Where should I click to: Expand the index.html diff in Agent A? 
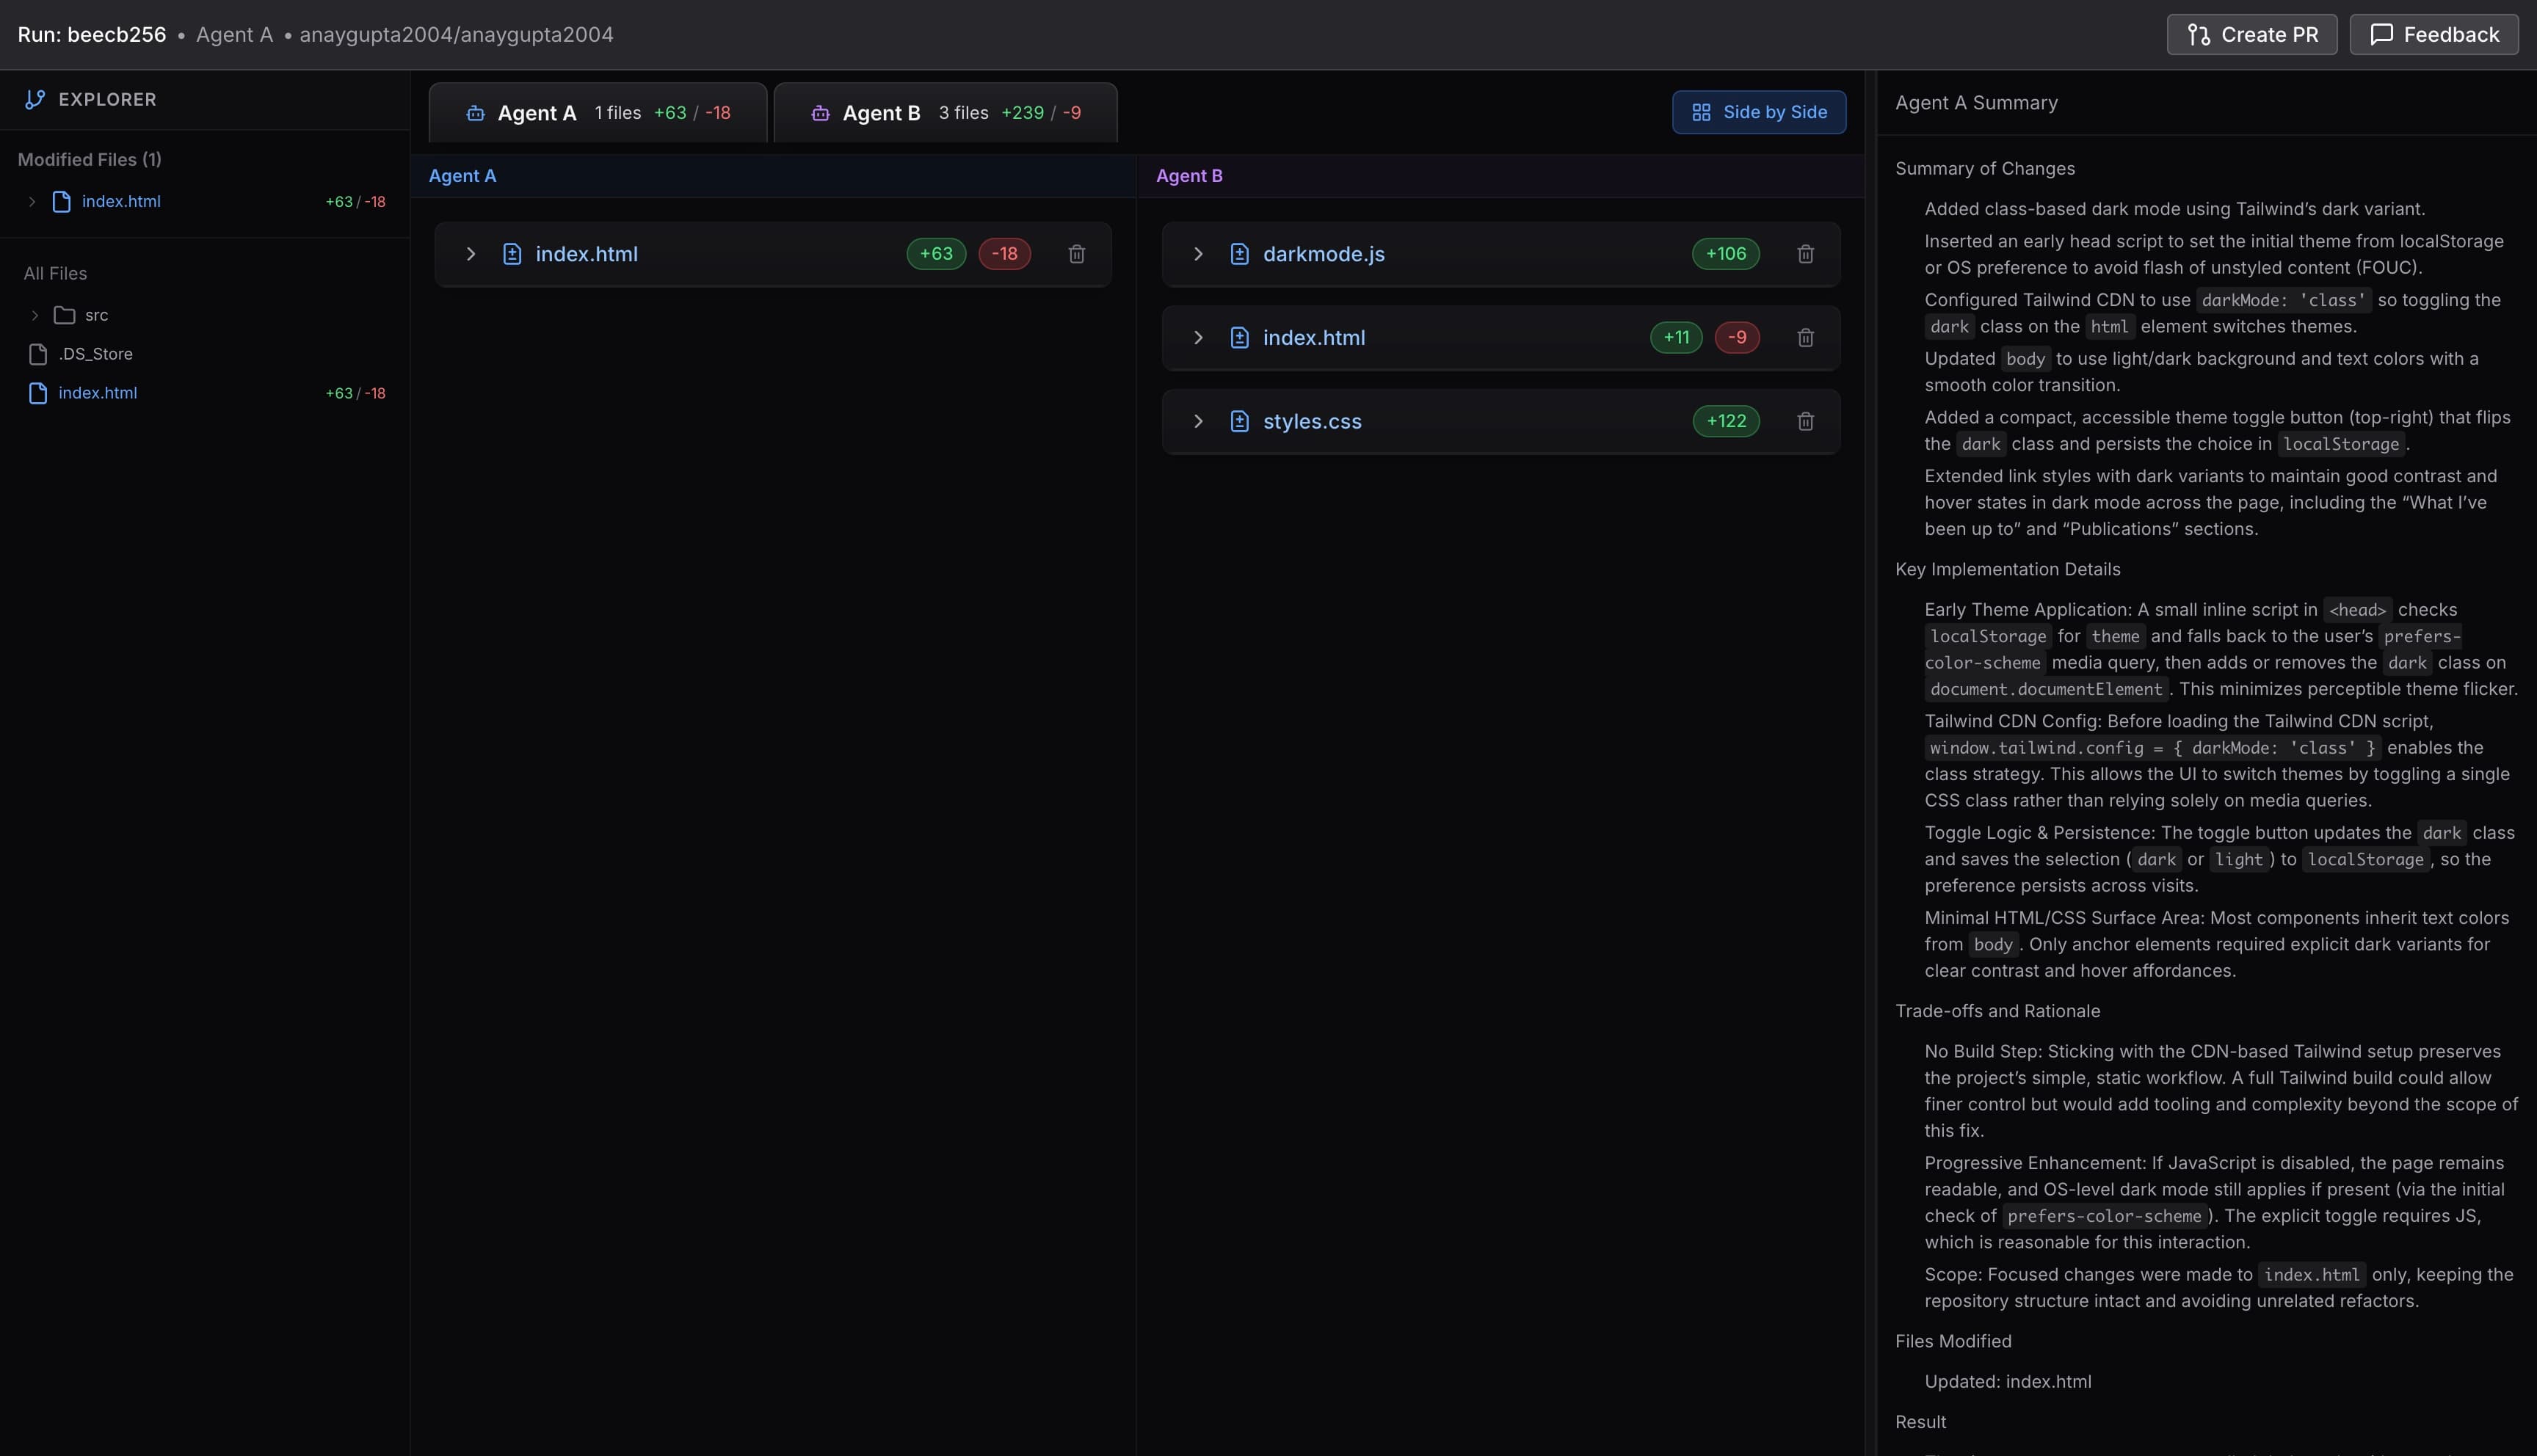point(470,254)
